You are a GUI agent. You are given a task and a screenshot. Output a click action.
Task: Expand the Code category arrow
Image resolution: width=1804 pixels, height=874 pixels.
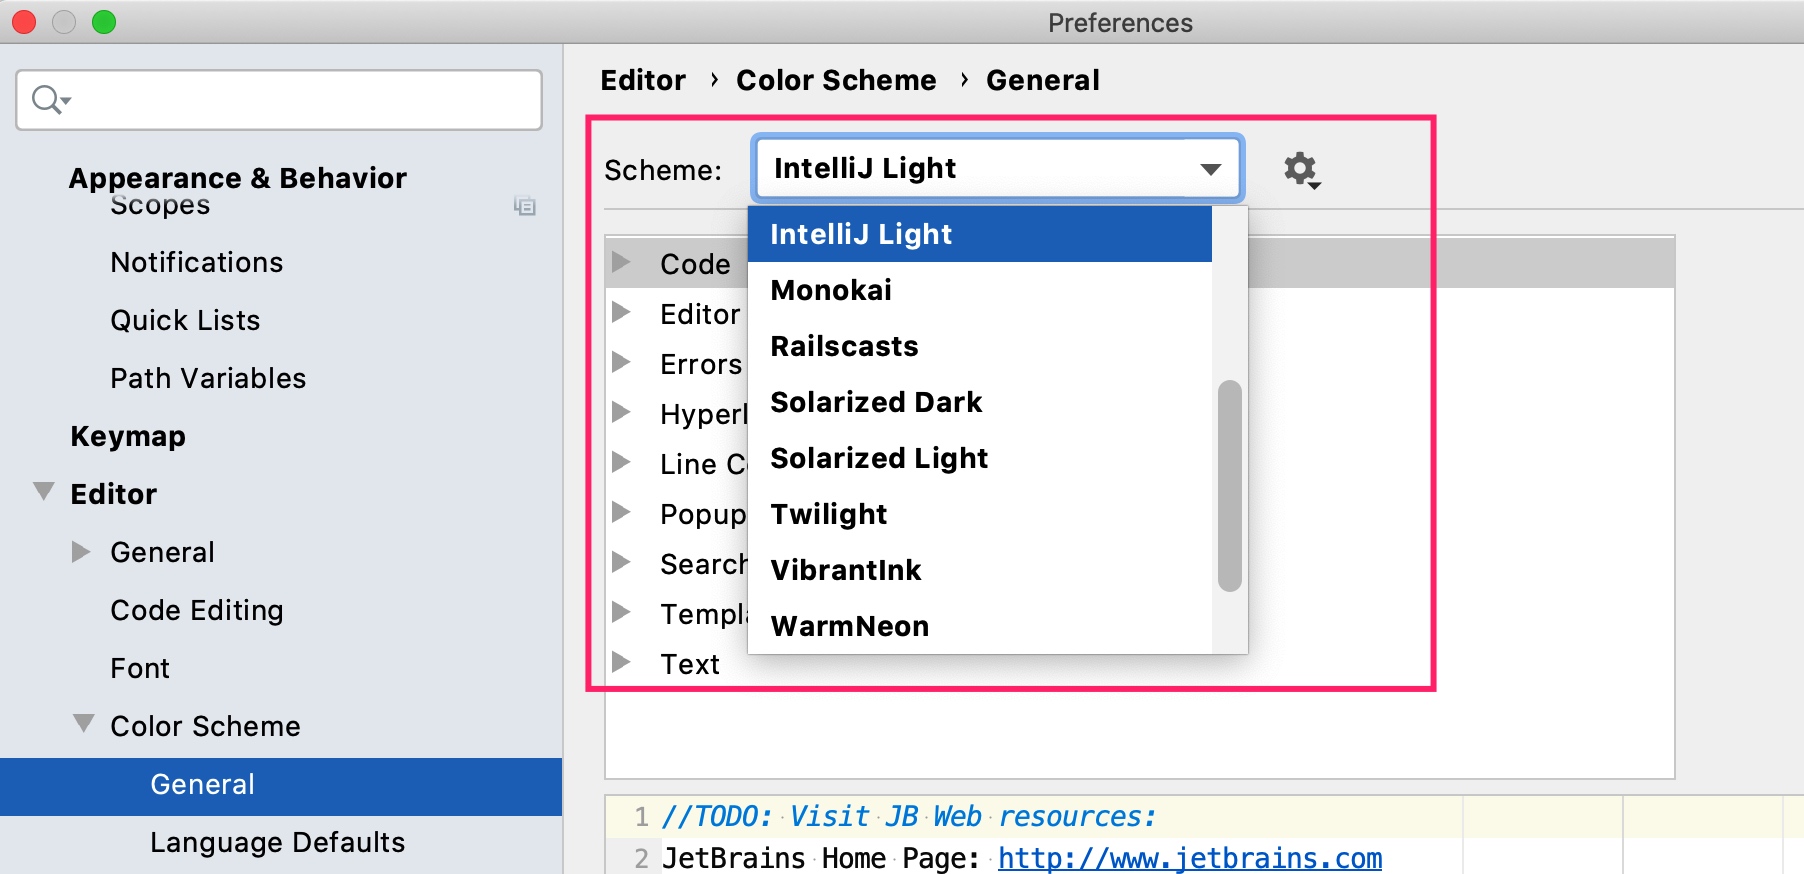621,262
